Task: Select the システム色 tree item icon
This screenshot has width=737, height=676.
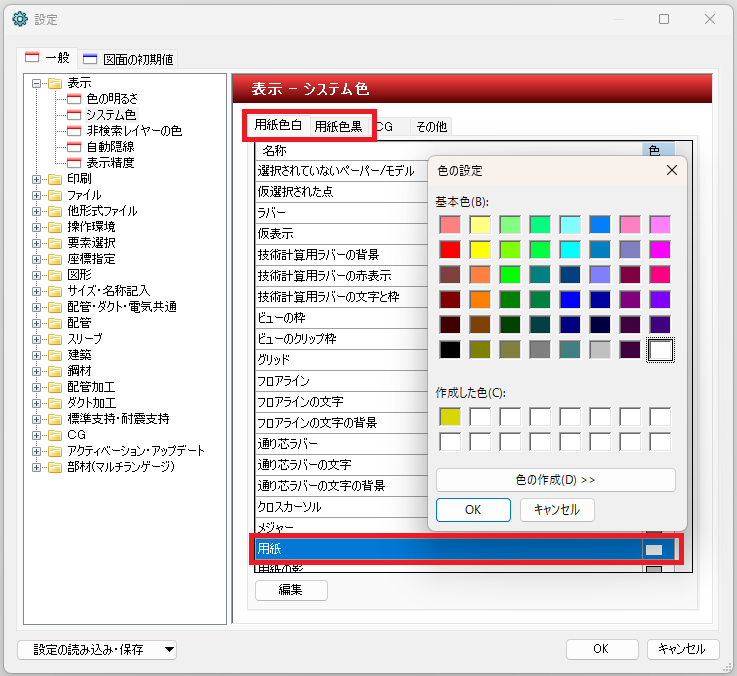Action: (74, 115)
